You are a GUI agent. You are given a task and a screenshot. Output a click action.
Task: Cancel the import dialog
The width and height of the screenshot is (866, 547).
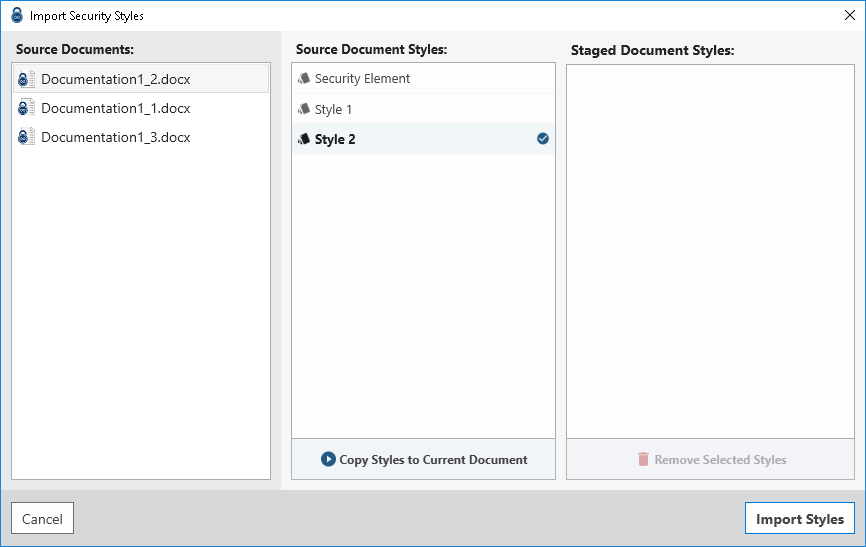coord(42,518)
